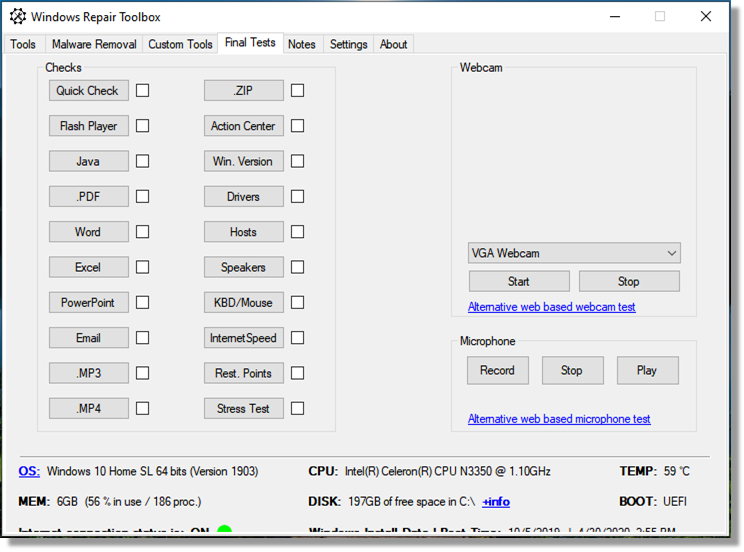The height and width of the screenshot is (552, 744).
Task: Open the Hosts file check
Action: 244,232
